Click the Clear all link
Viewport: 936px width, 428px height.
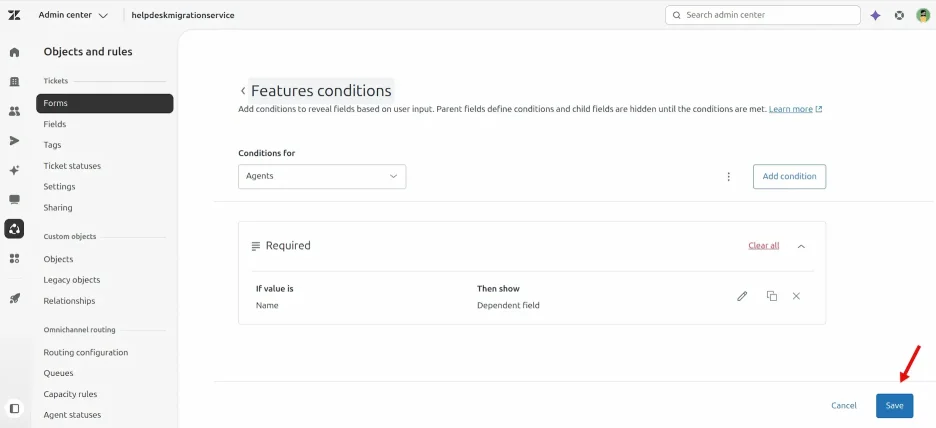click(763, 246)
